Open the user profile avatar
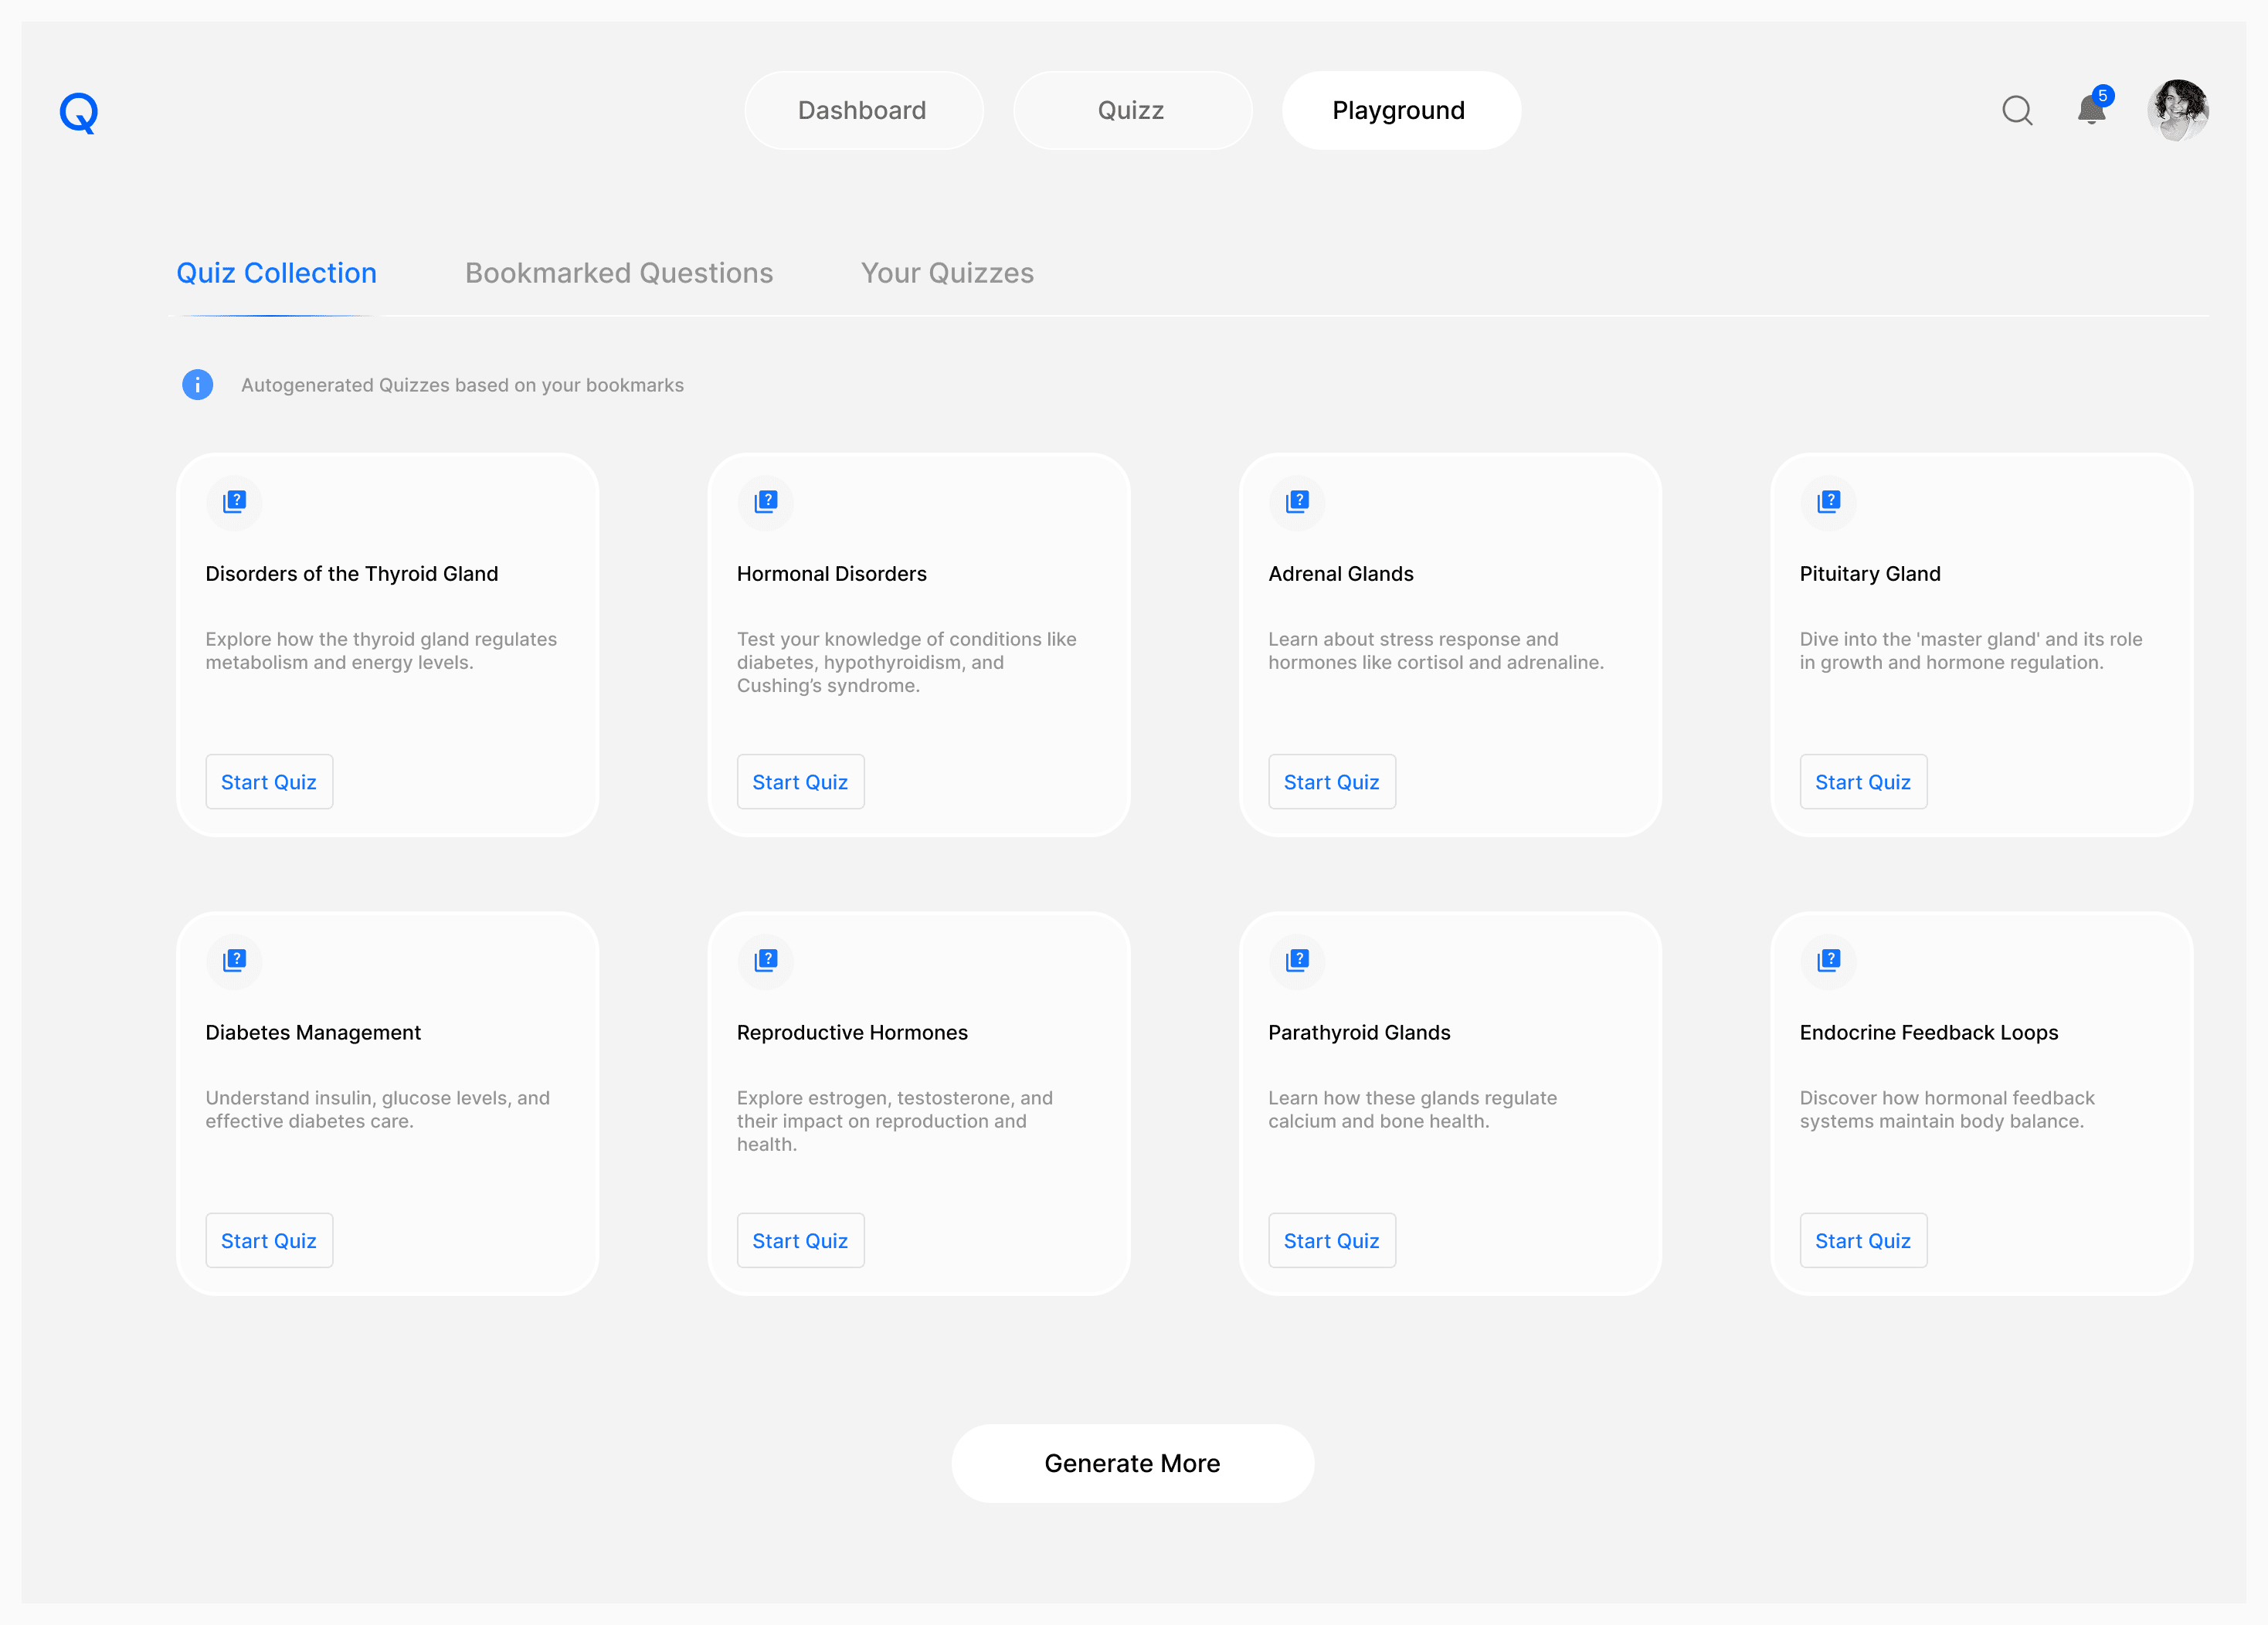The width and height of the screenshot is (2268, 1625). tap(2177, 110)
